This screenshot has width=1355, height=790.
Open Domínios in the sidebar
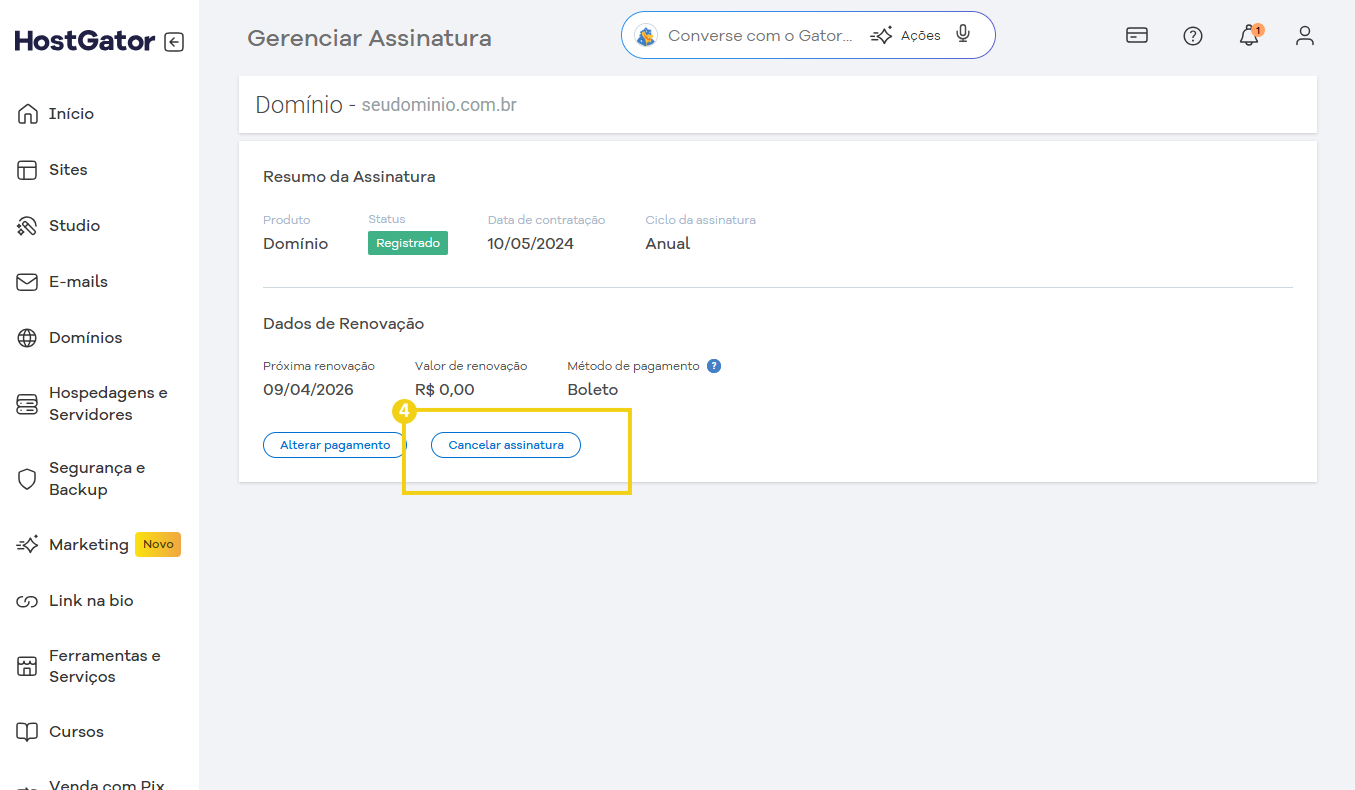tap(85, 338)
